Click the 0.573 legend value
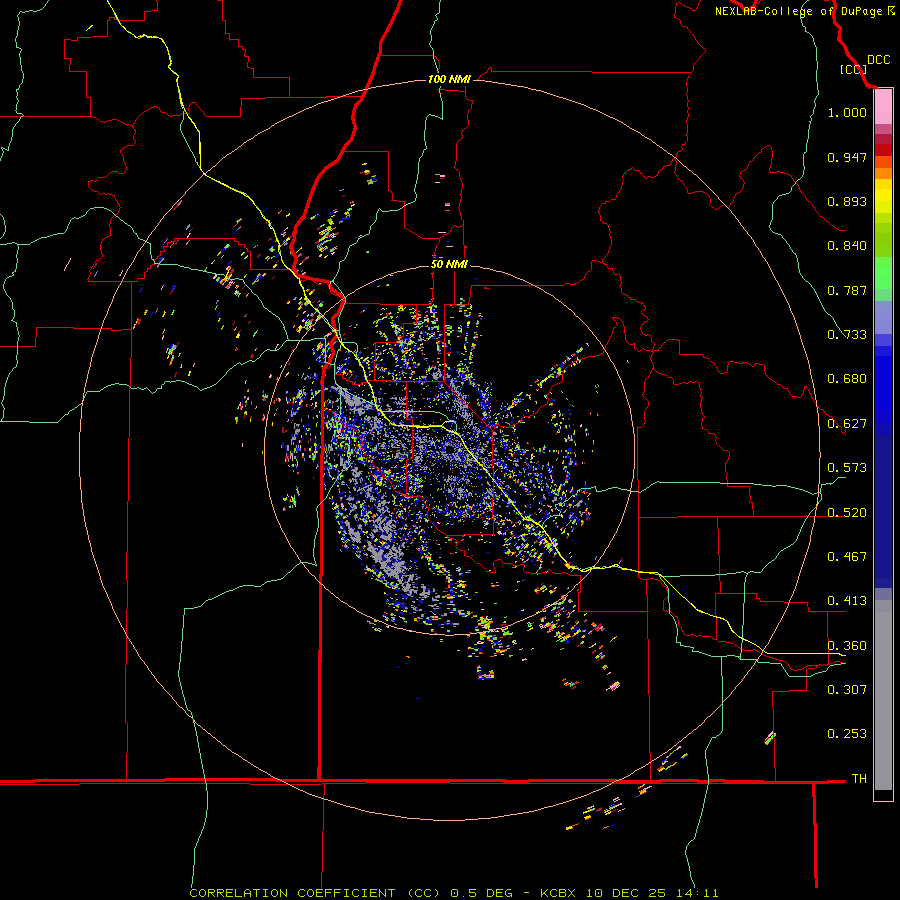900x900 pixels. 847,468
